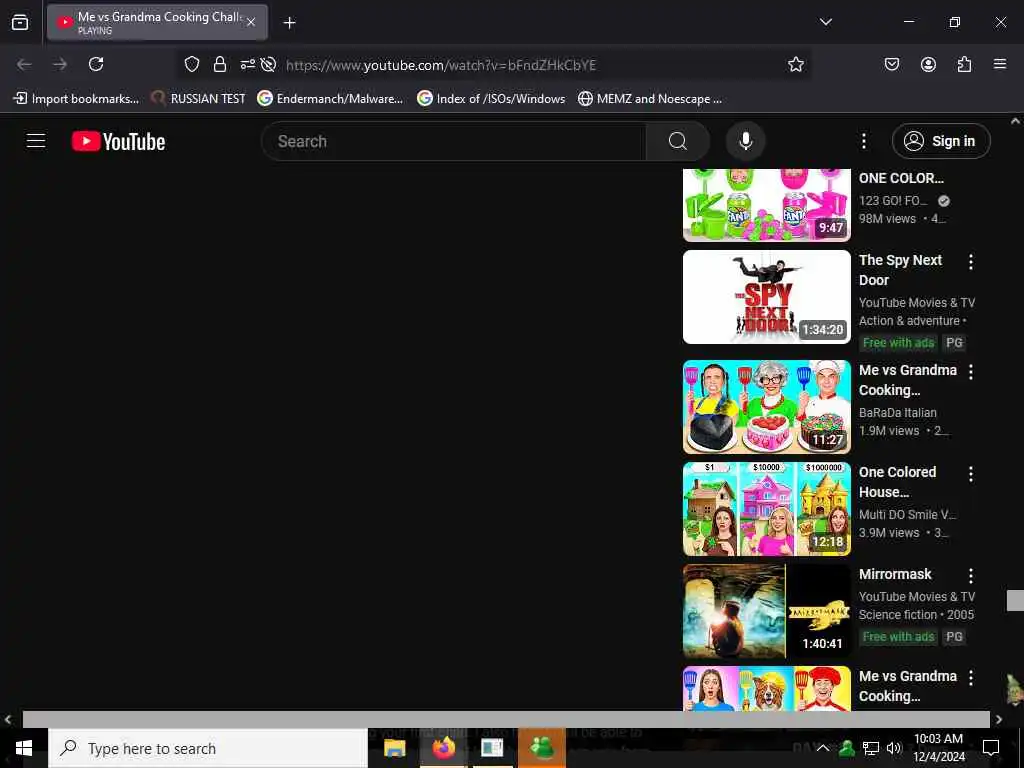Click 123 GO! FO channel name

(893, 200)
